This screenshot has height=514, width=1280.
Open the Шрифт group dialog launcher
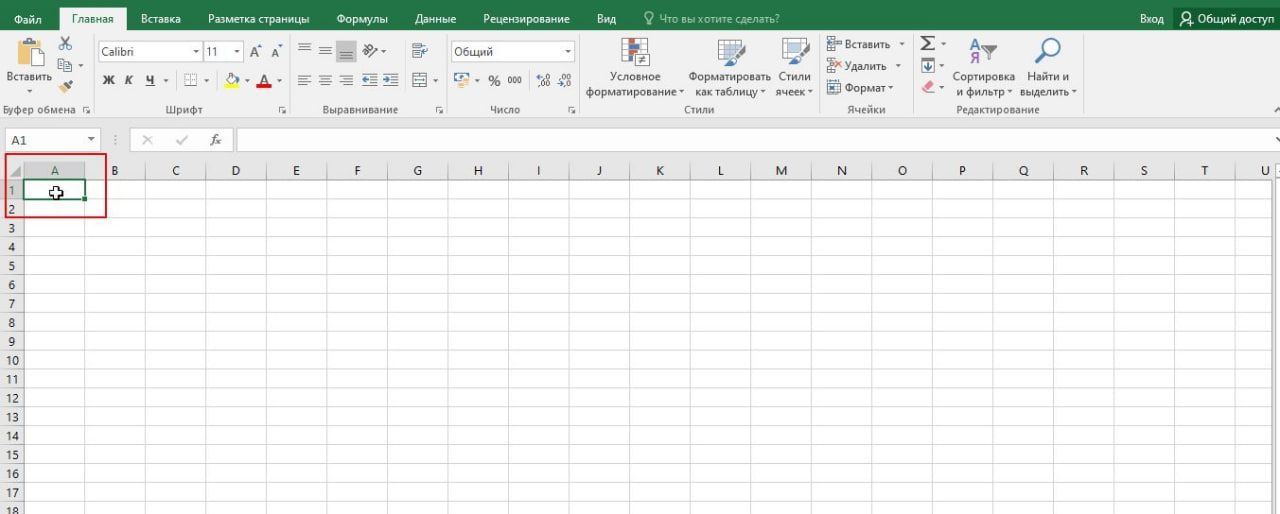pos(282,110)
